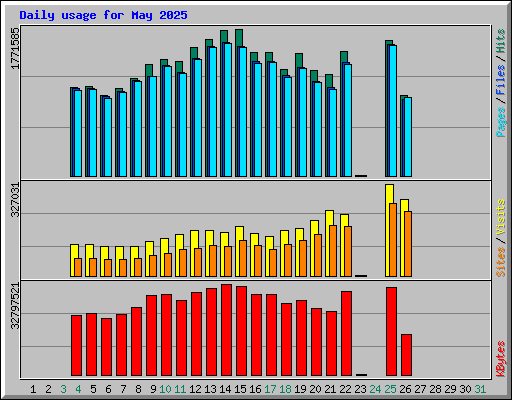
Task: Click day label 15 on the x-axis
Action: coord(240,389)
